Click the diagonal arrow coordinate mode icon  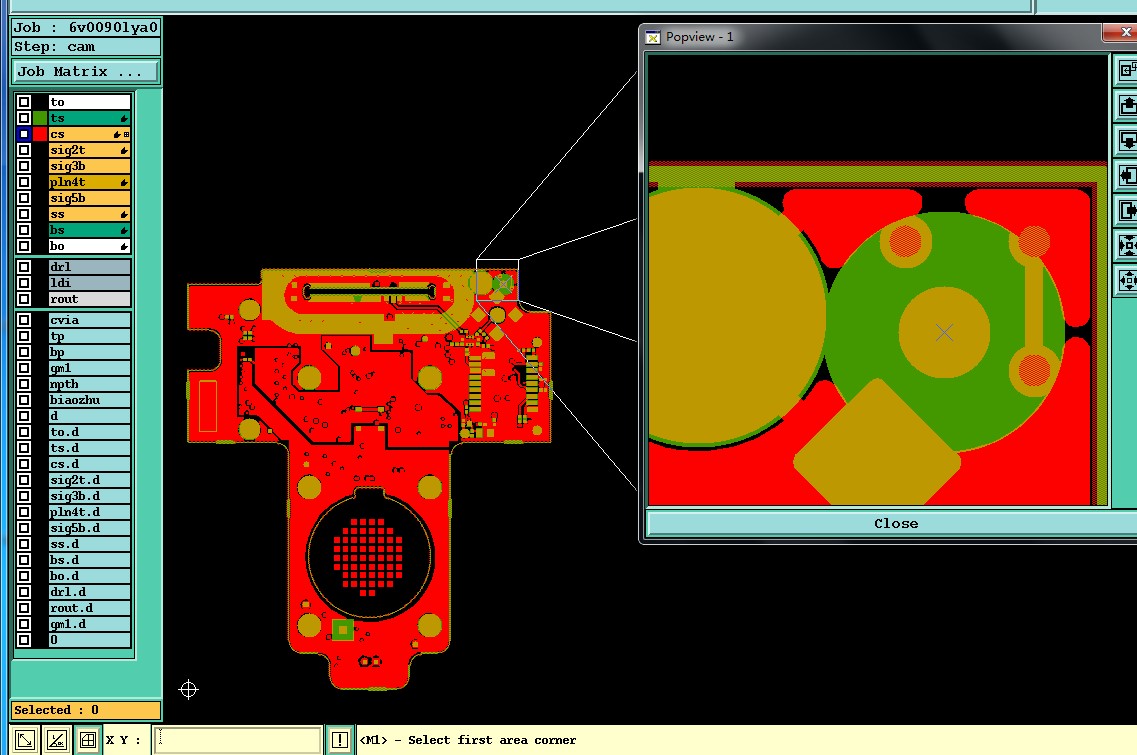pos(25,740)
